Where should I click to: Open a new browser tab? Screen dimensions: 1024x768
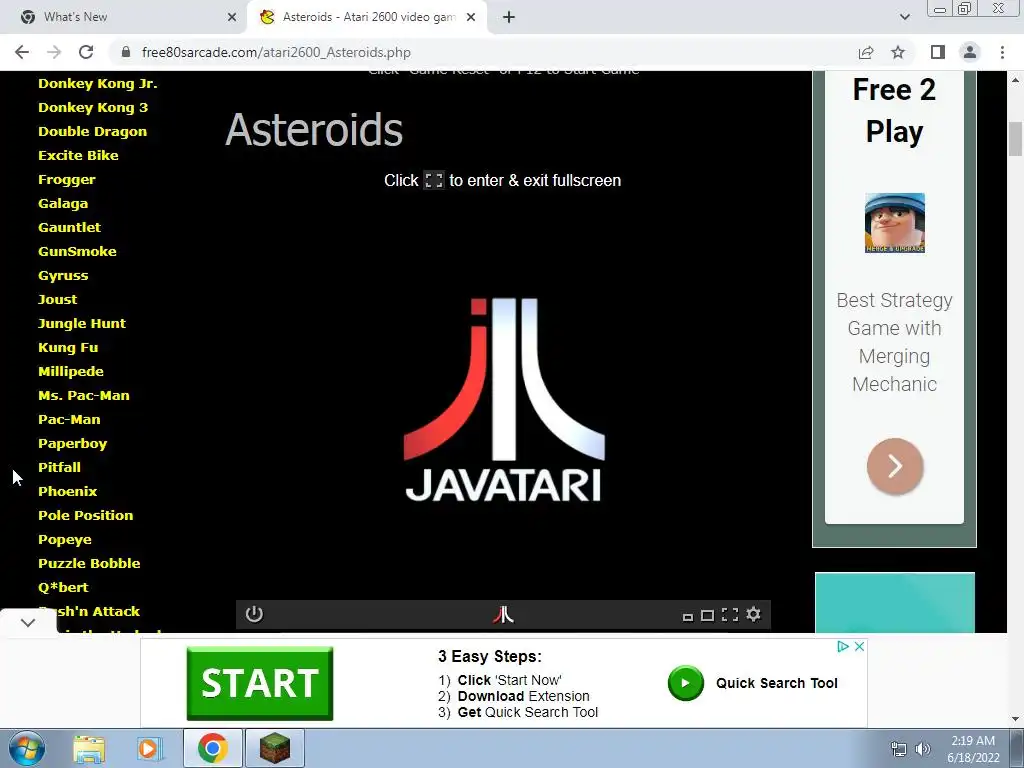coord(509,17)
